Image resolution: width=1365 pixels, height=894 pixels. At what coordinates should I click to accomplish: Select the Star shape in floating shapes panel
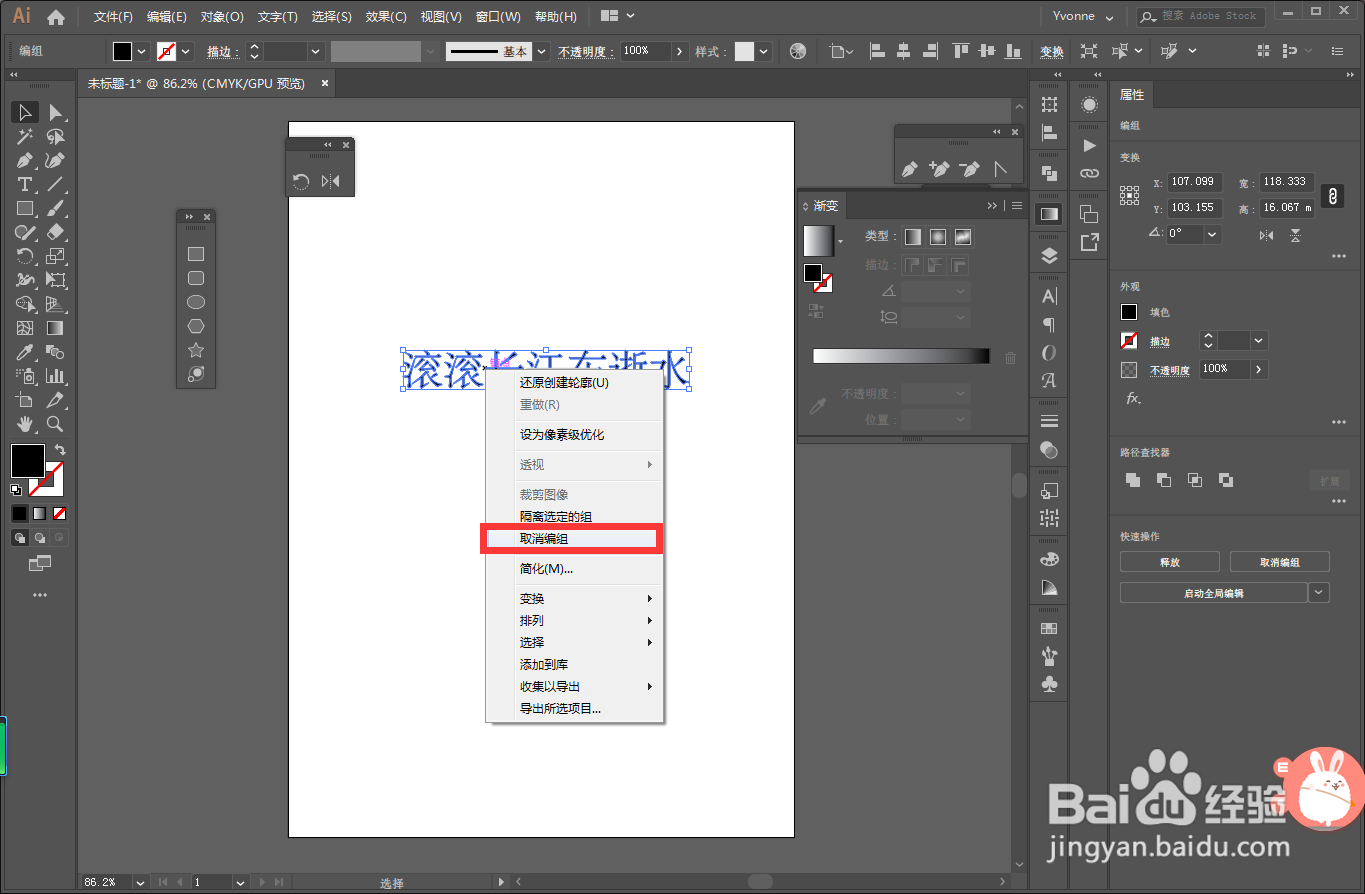point(196,349)
